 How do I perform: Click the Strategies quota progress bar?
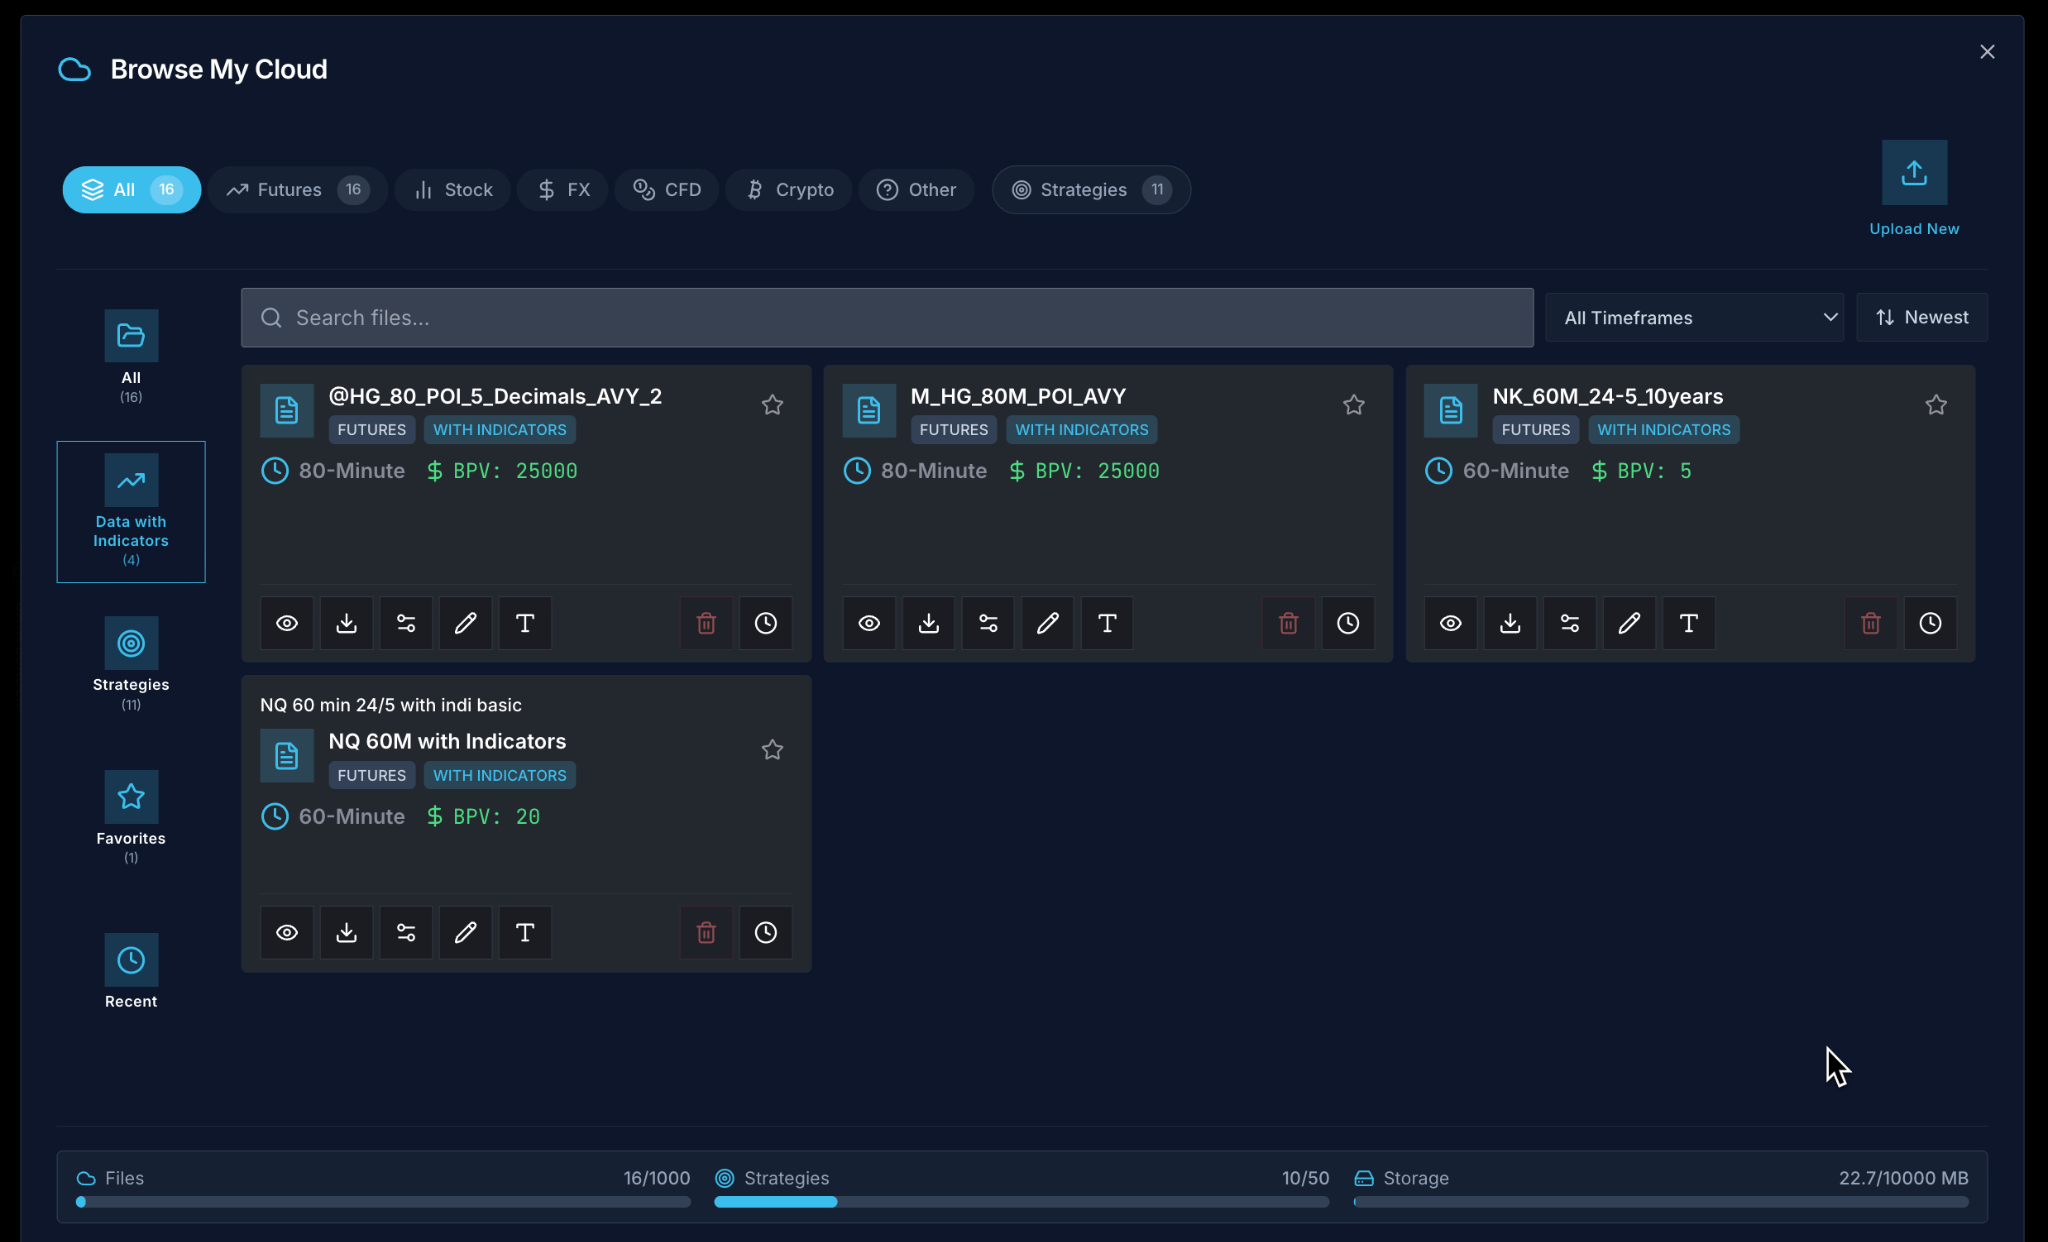[x=1021, y=1202]
